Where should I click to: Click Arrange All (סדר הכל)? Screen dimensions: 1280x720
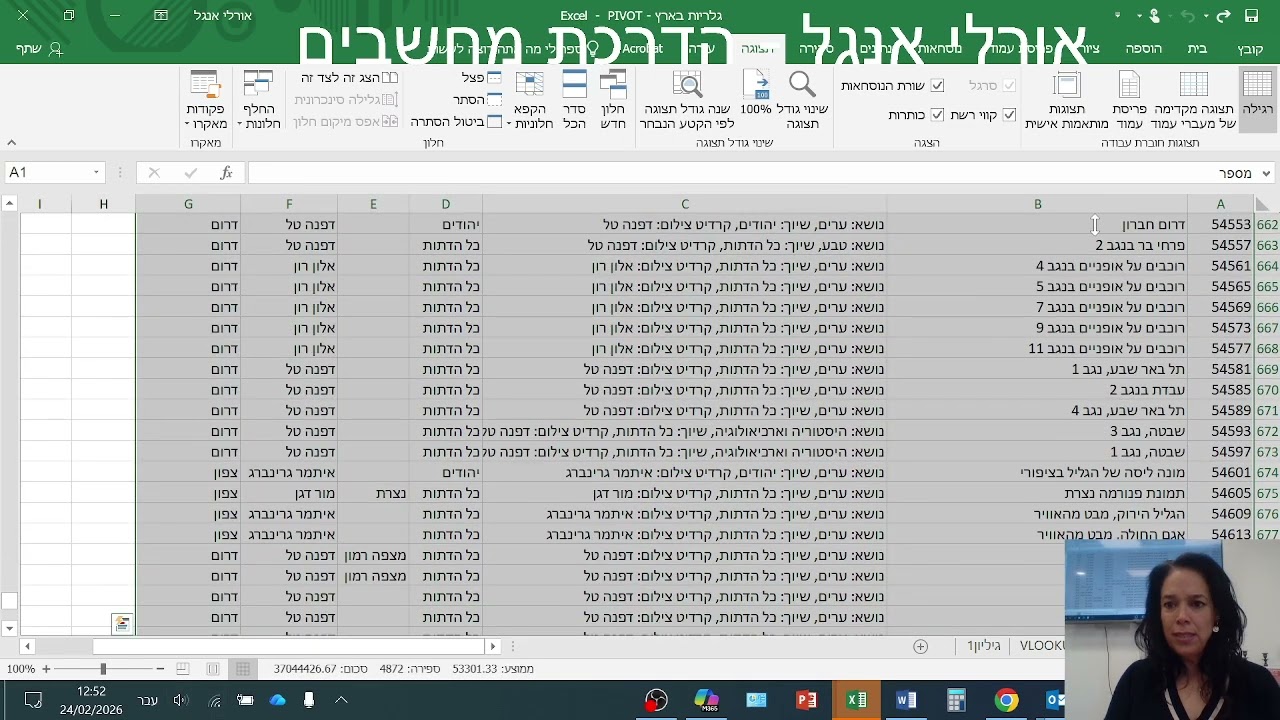click(x=574, y=100)
